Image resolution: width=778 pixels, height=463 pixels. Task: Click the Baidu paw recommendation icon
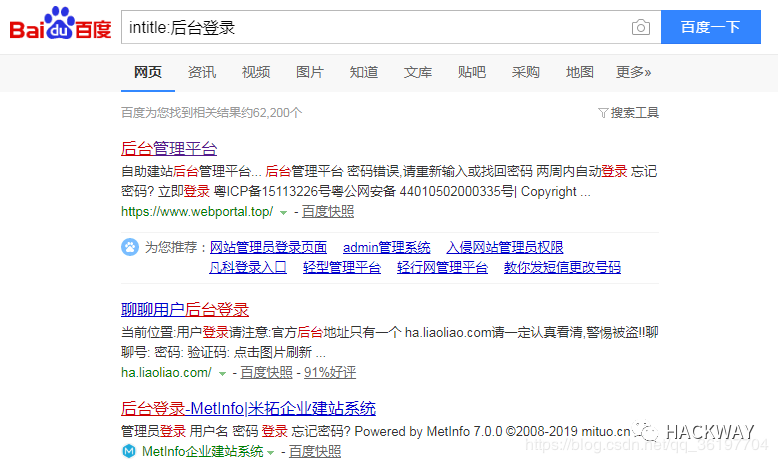tap(130, 247)
